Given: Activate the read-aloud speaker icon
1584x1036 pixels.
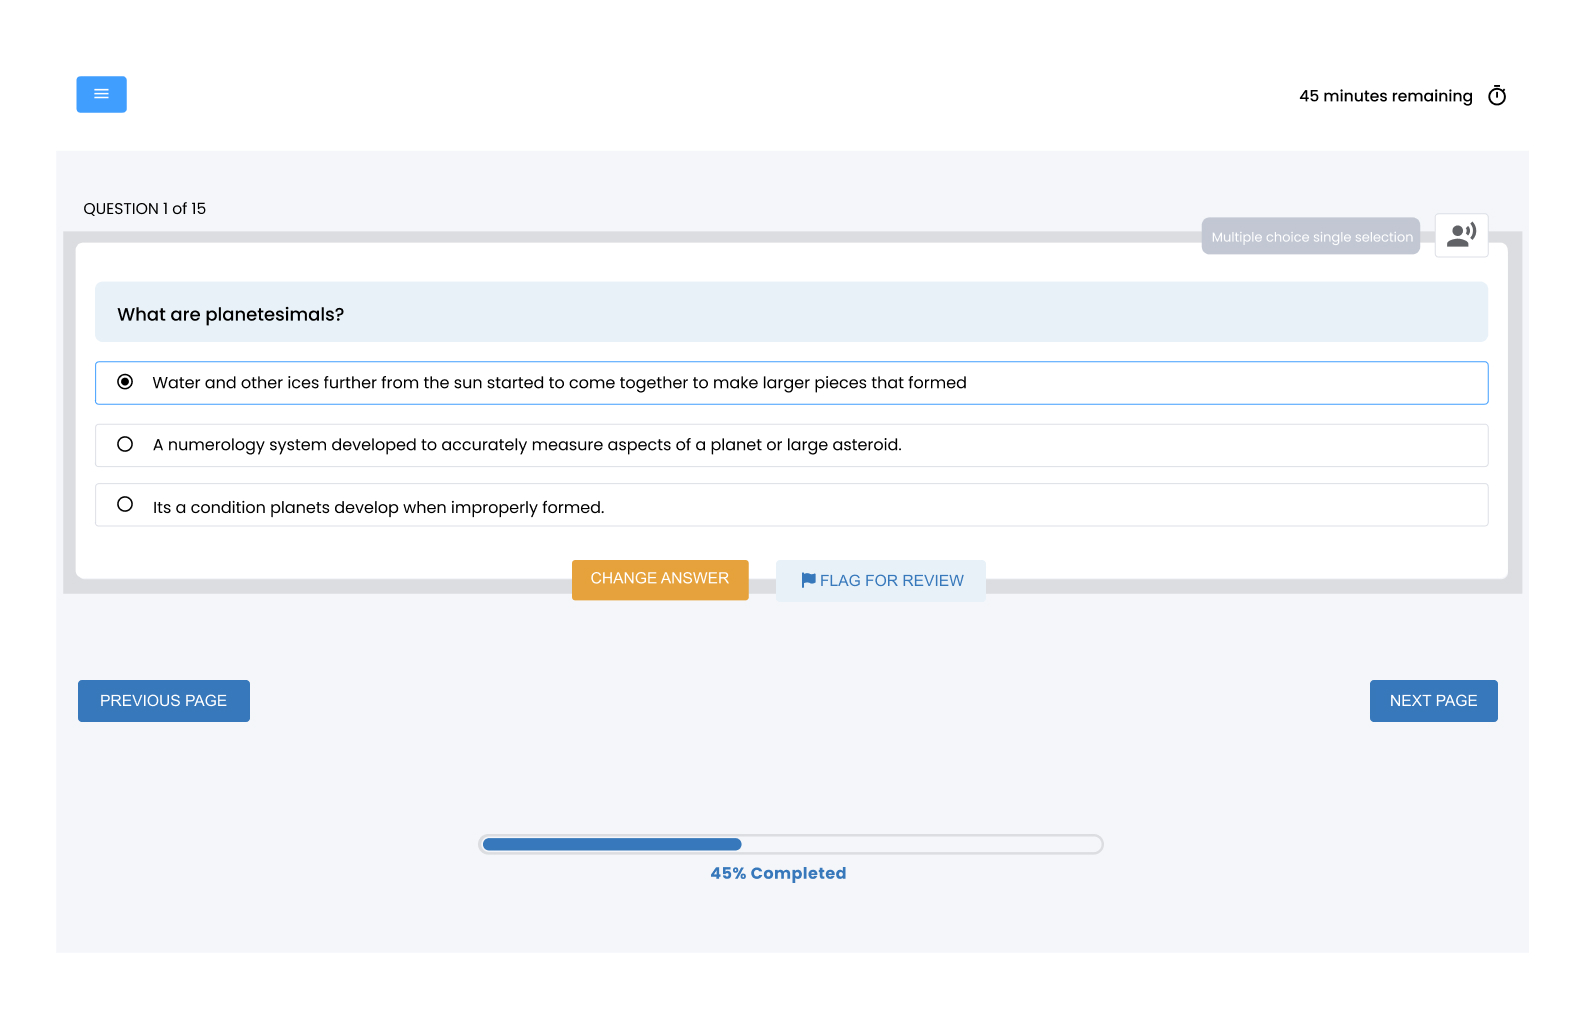Looking at the screenshot, I should click(x=1461, y=235).
